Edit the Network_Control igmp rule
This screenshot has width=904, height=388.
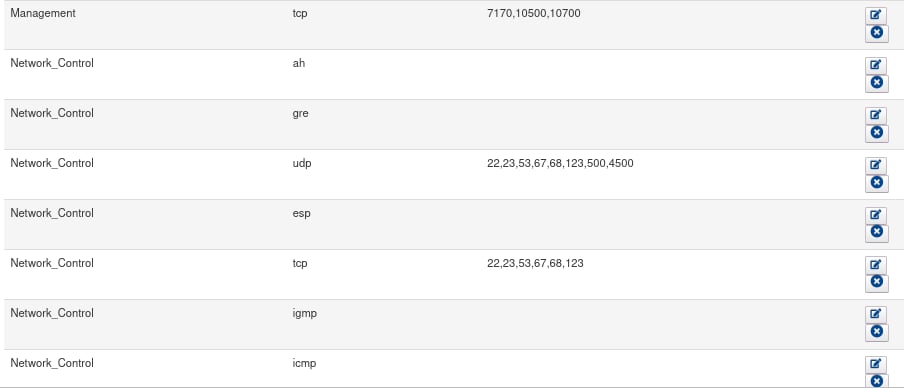pyautogui.click(x=876, y=315)
